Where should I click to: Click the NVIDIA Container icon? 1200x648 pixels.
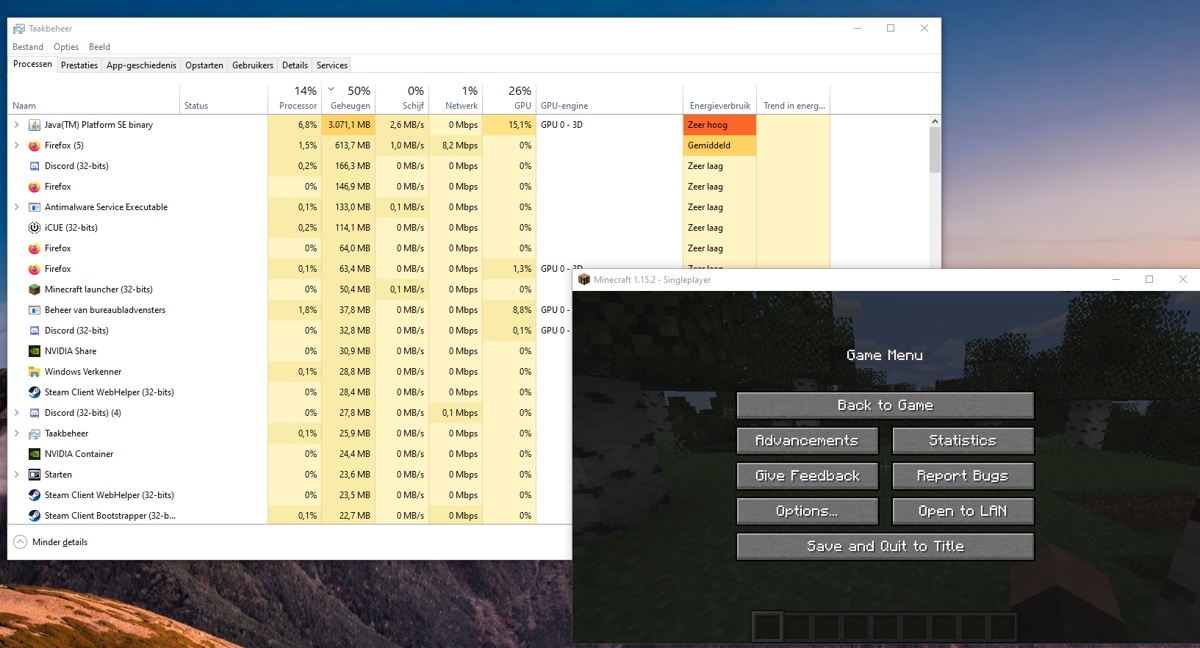[x=35, y=454]
